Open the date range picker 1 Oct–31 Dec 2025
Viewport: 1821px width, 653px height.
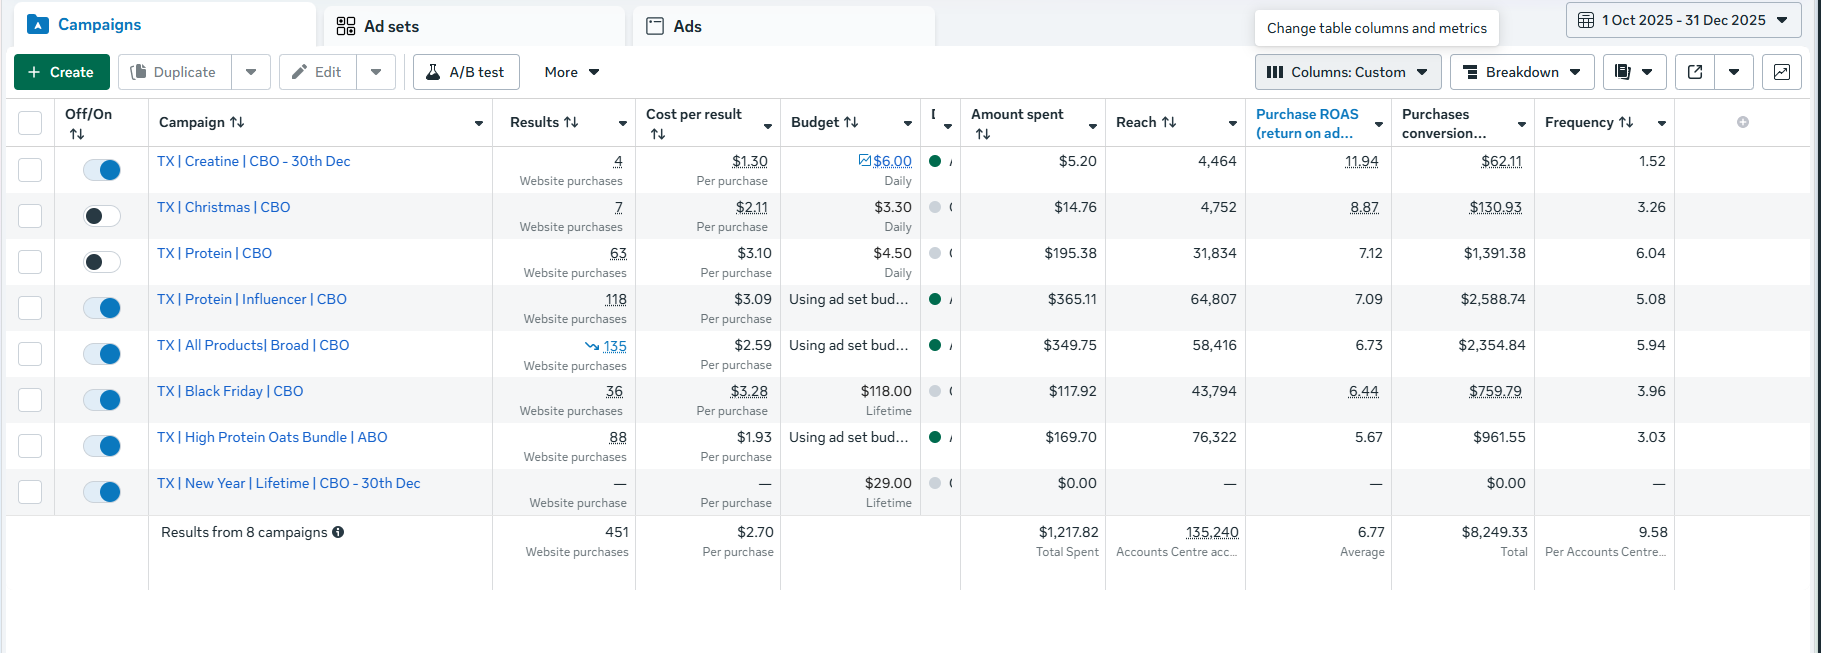[1683, 20]
